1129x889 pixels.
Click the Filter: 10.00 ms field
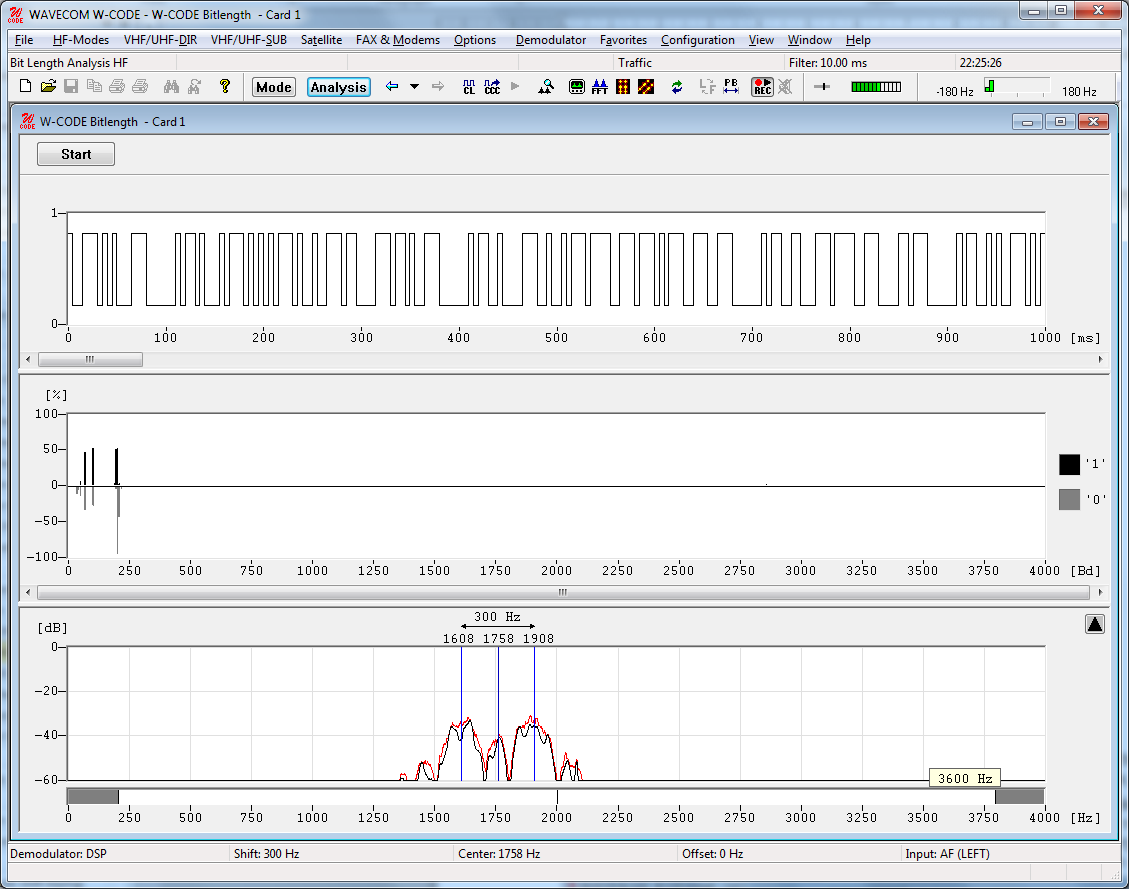click(868, 63)
